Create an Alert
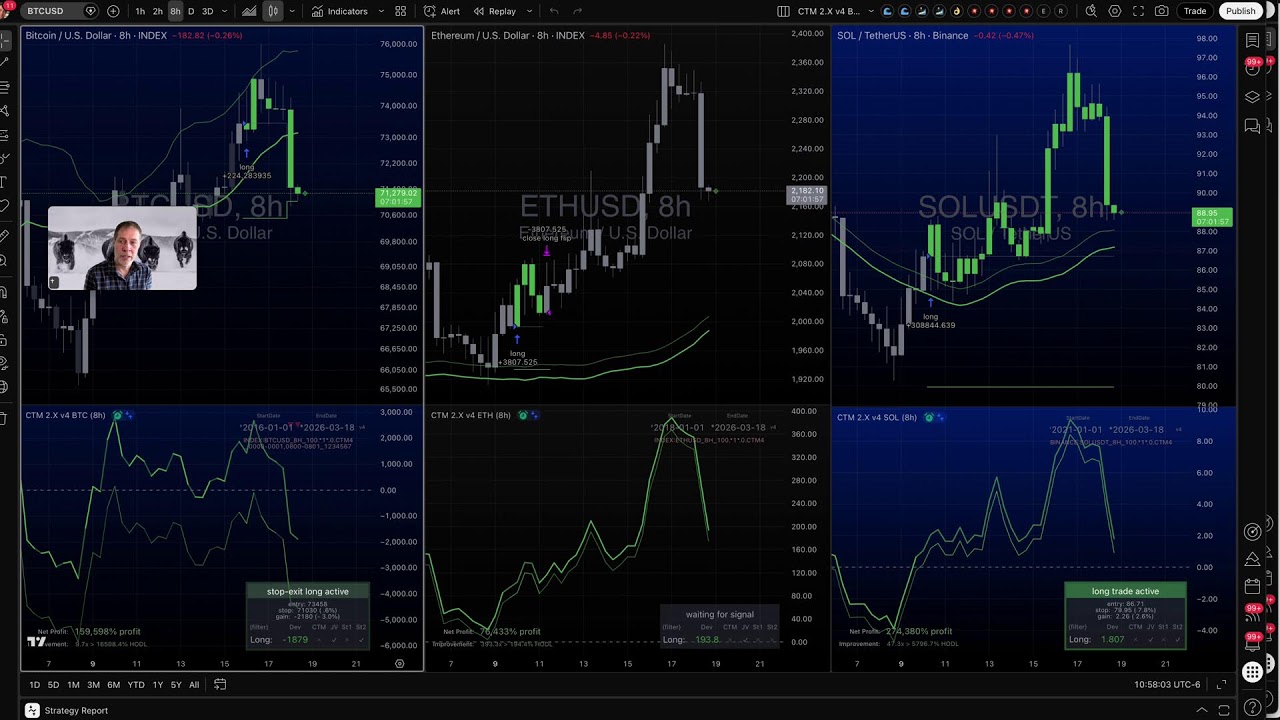1280x720 pixels. click(442, 11)
